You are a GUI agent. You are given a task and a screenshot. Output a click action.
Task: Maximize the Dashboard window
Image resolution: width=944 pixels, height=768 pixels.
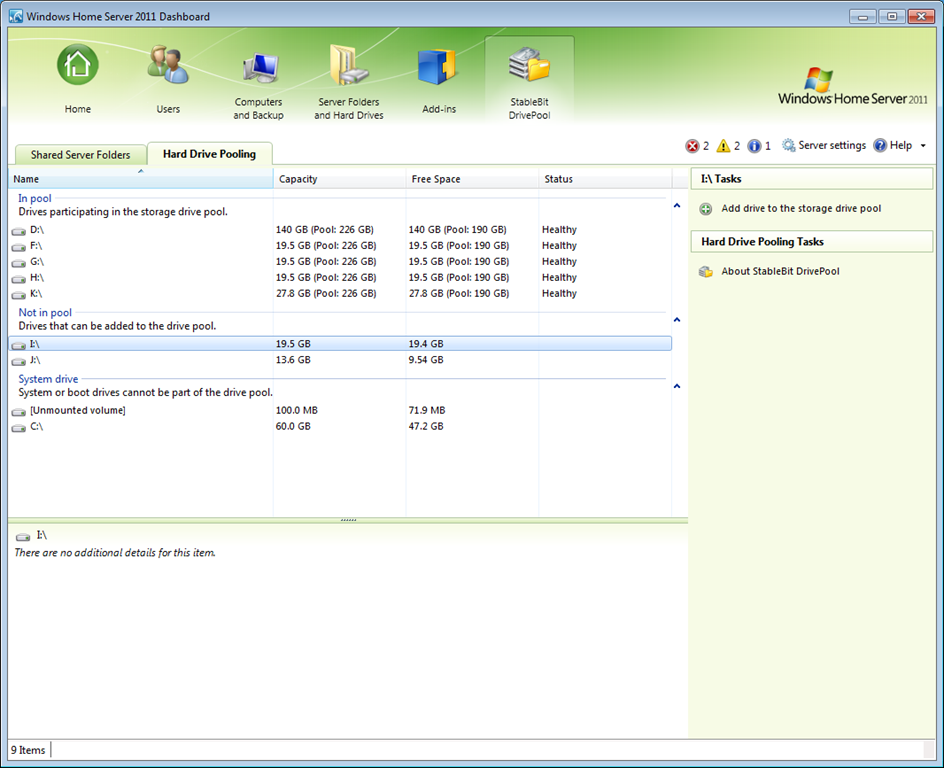coord(892,16)
